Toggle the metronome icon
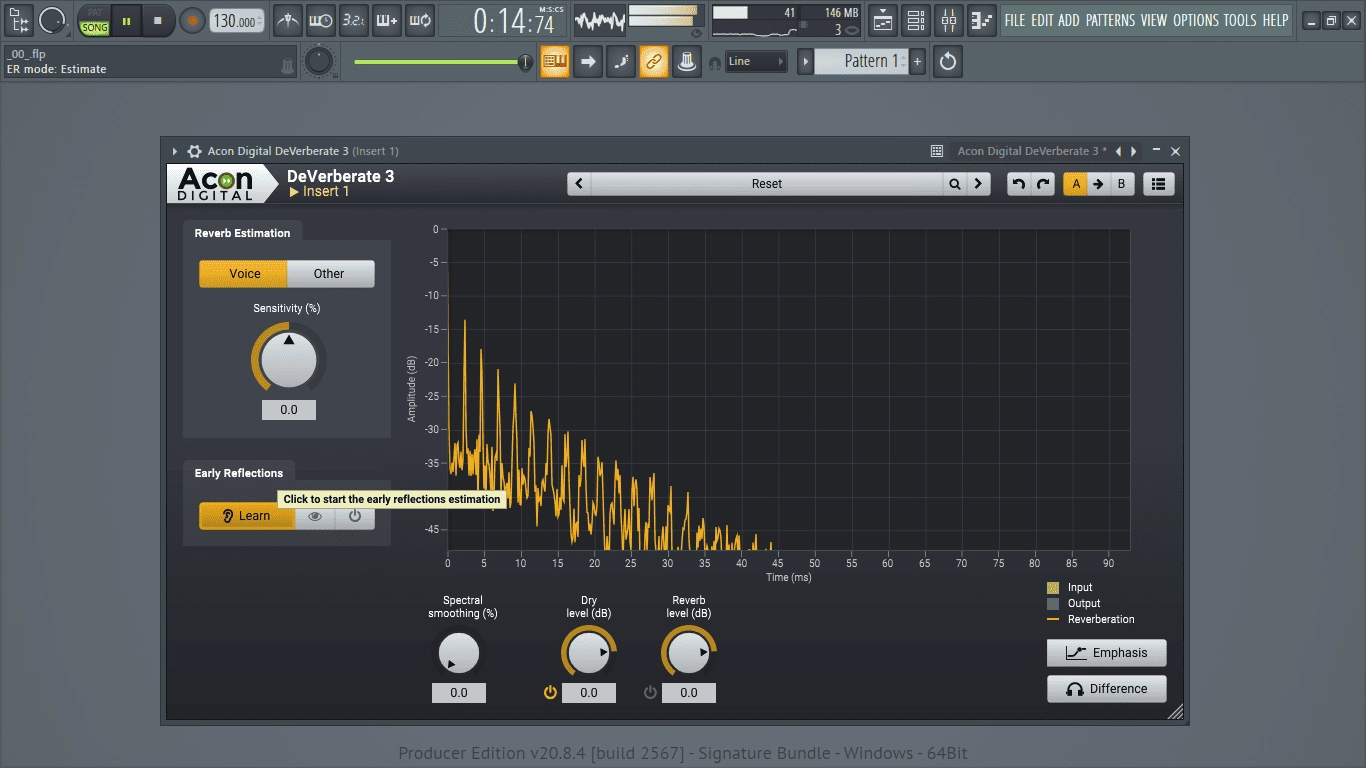 click(x=288, y=19)
